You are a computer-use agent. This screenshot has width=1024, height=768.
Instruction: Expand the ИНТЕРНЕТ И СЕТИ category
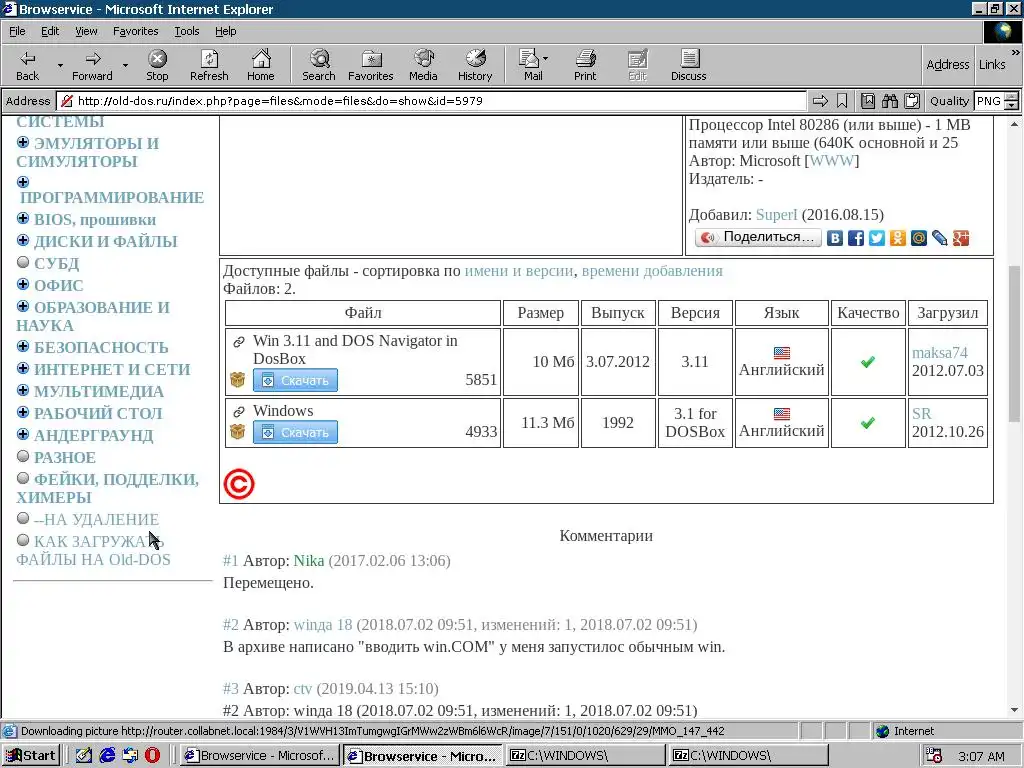pos(23,368)
